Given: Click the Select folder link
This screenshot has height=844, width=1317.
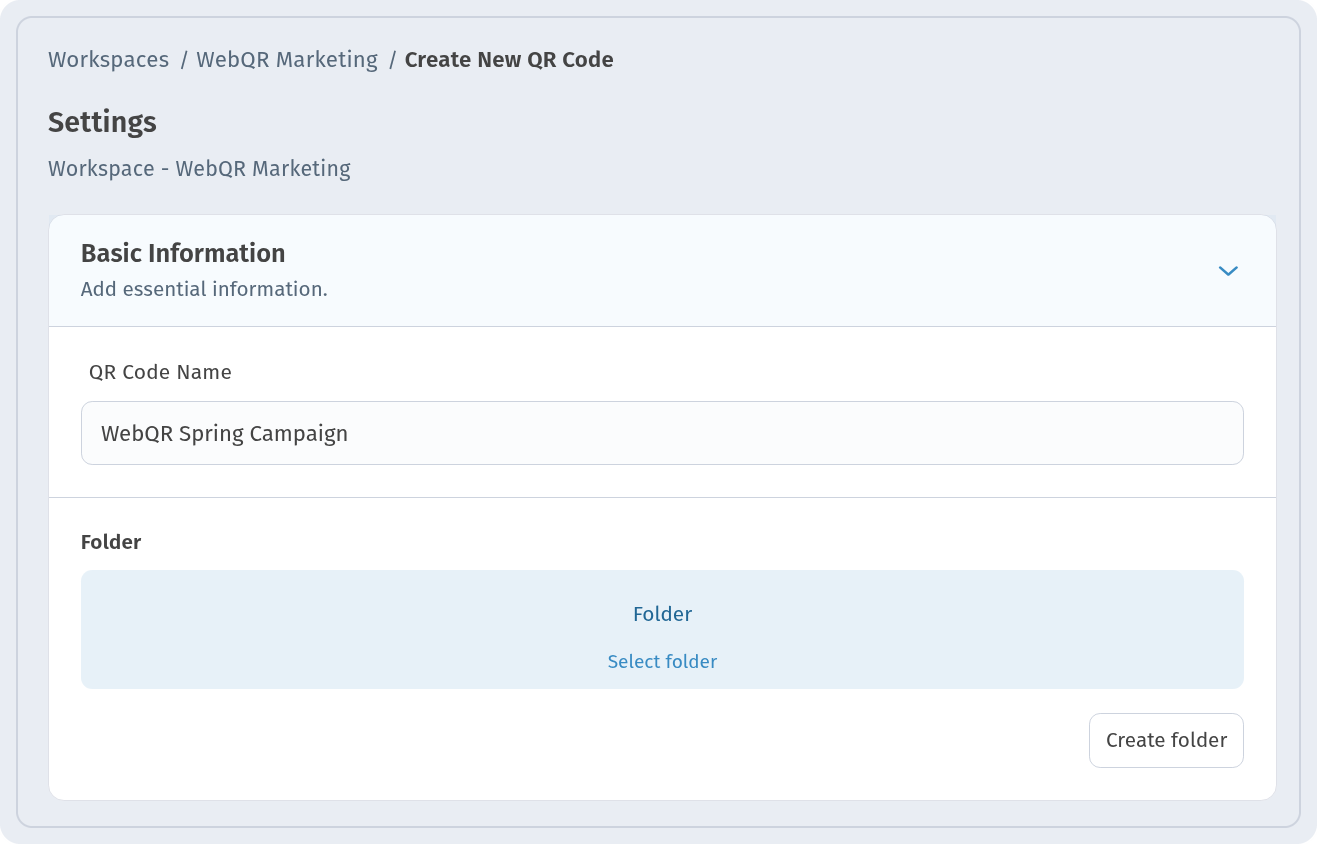Looking at the screenshot, I should pos(662,662).
